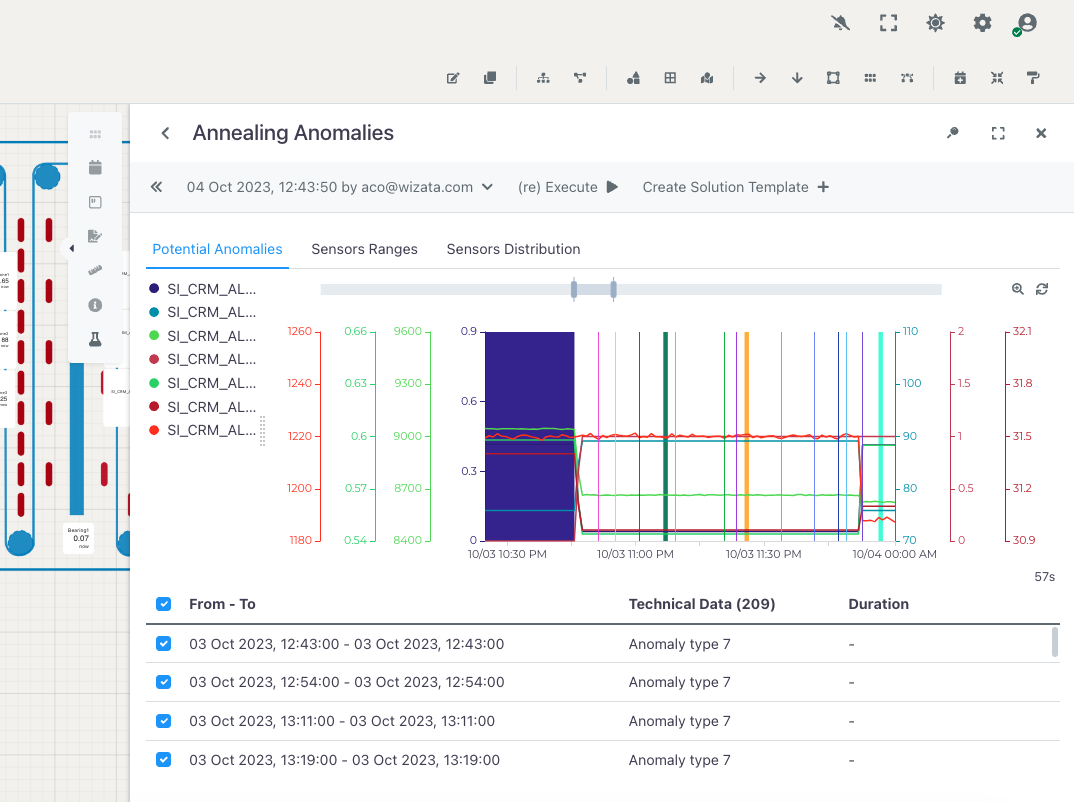Image resolution: width=1074 pixels, height=802 pixels.
Task: Expand the Annealing Anomalies panel to fullscreen
Action: pos(998,134)
